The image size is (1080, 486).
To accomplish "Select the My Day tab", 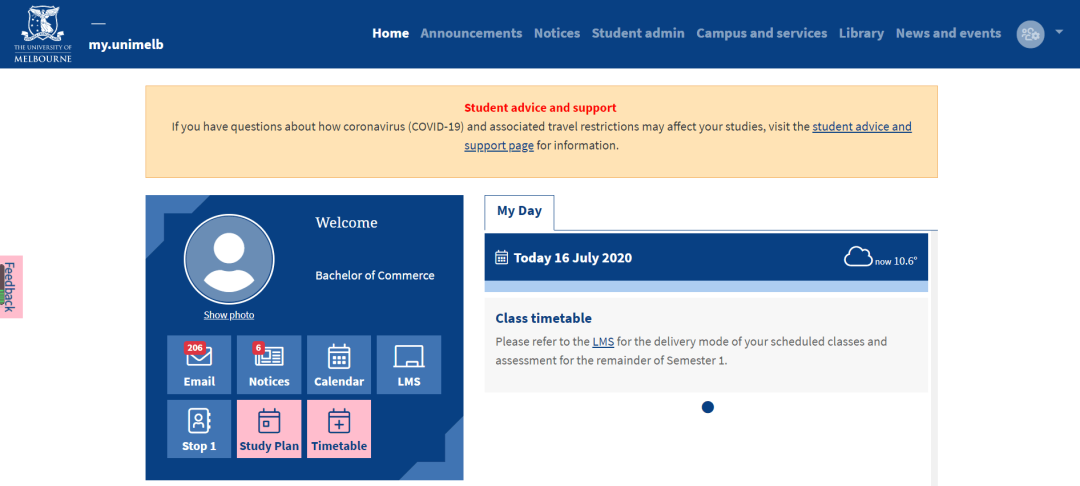I will click(x=519, y=212).
